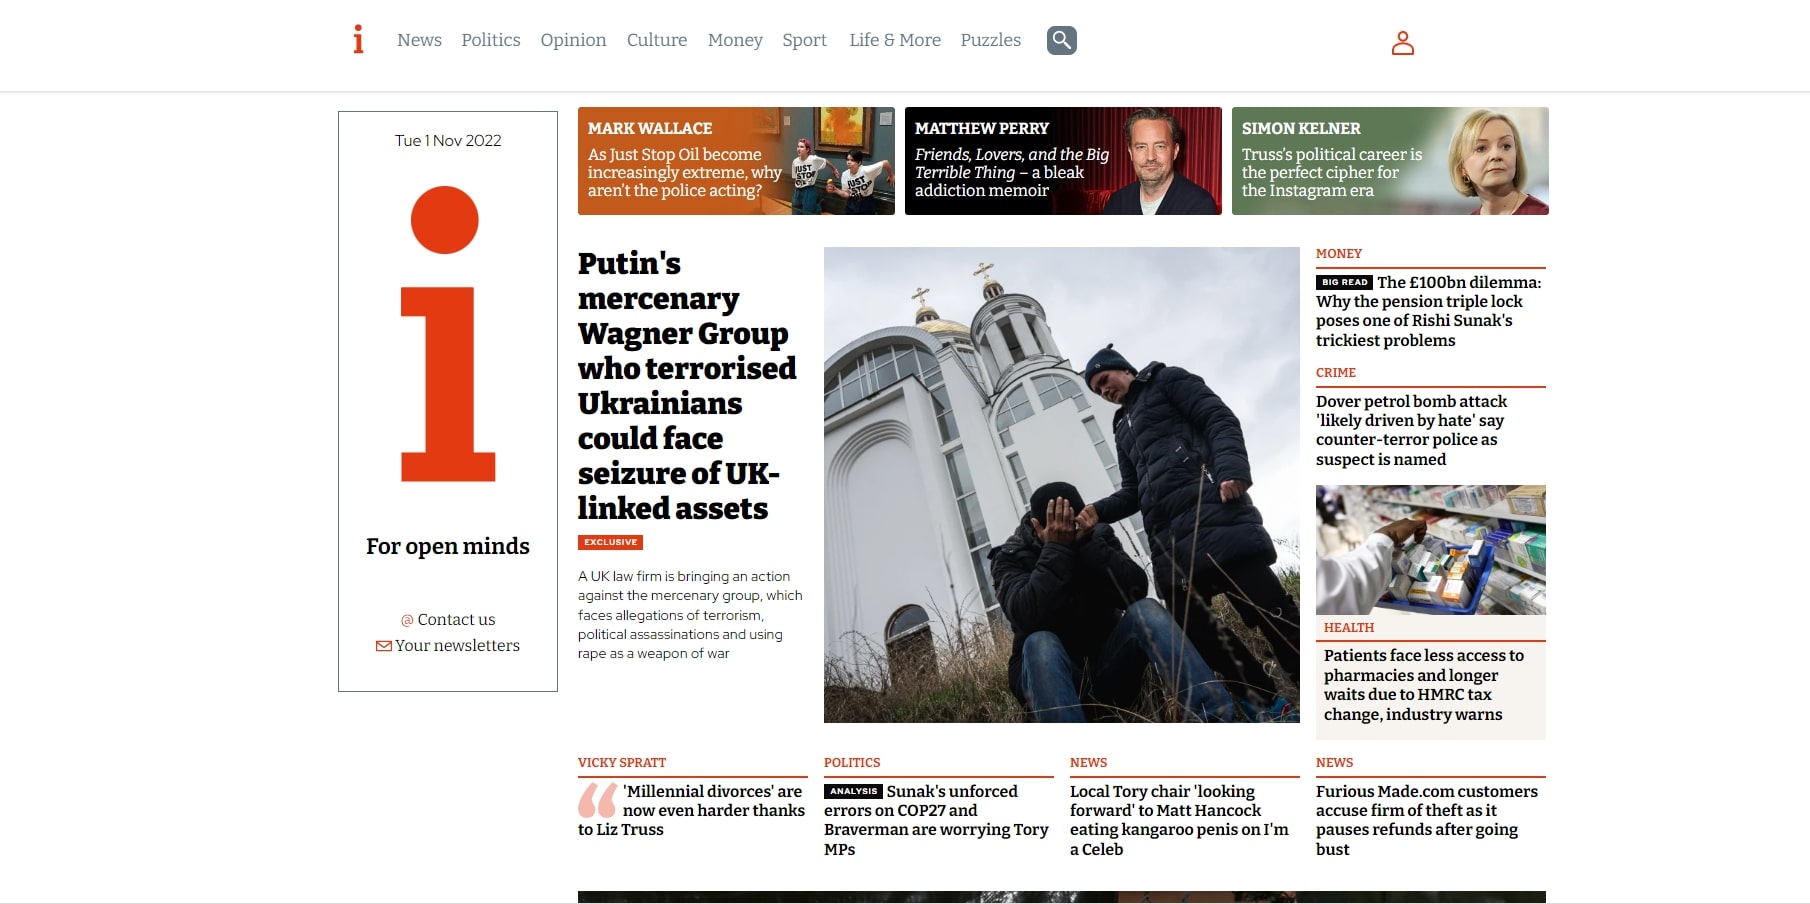Click the user account profile icon
The width and height of the screenshot is (1810, 904).
pos(1403,42)
